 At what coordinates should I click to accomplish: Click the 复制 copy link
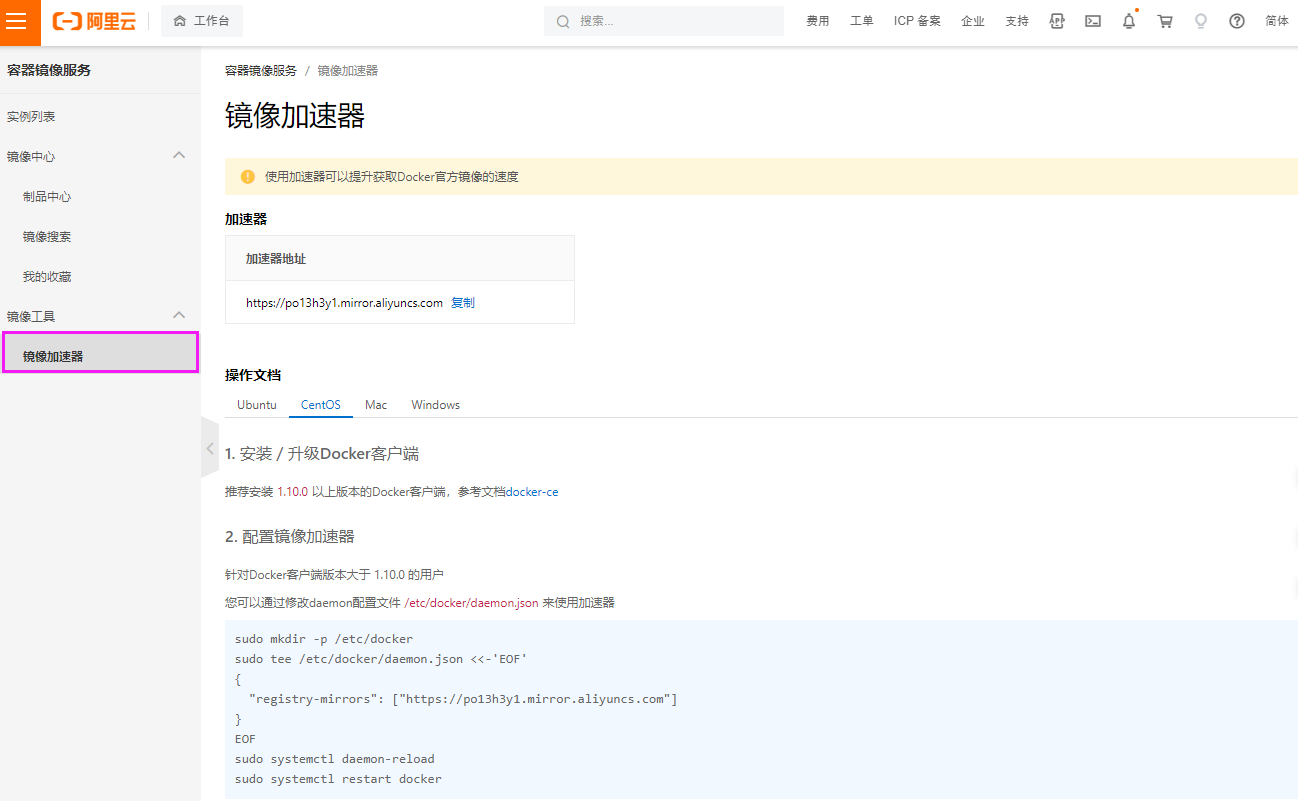(463, 303)
